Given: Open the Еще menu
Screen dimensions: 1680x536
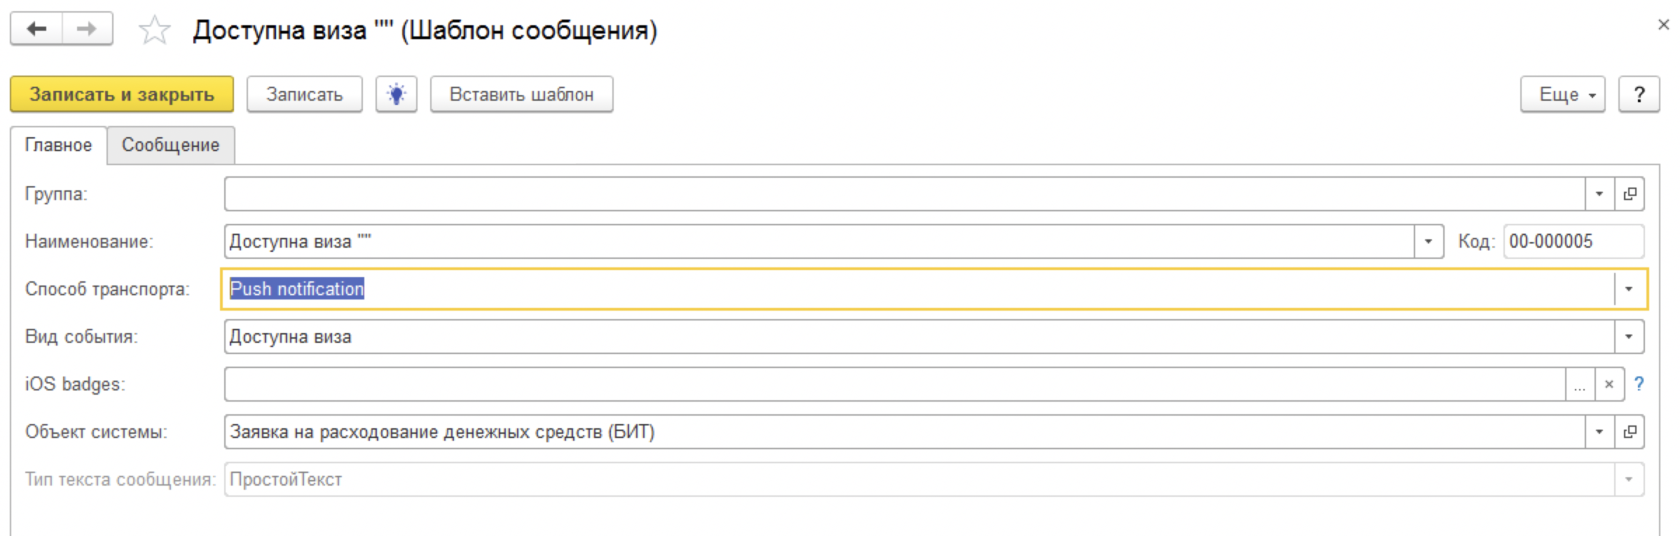Looking at the screenshot, I should pyautogui.click(x=1563, y=94).
